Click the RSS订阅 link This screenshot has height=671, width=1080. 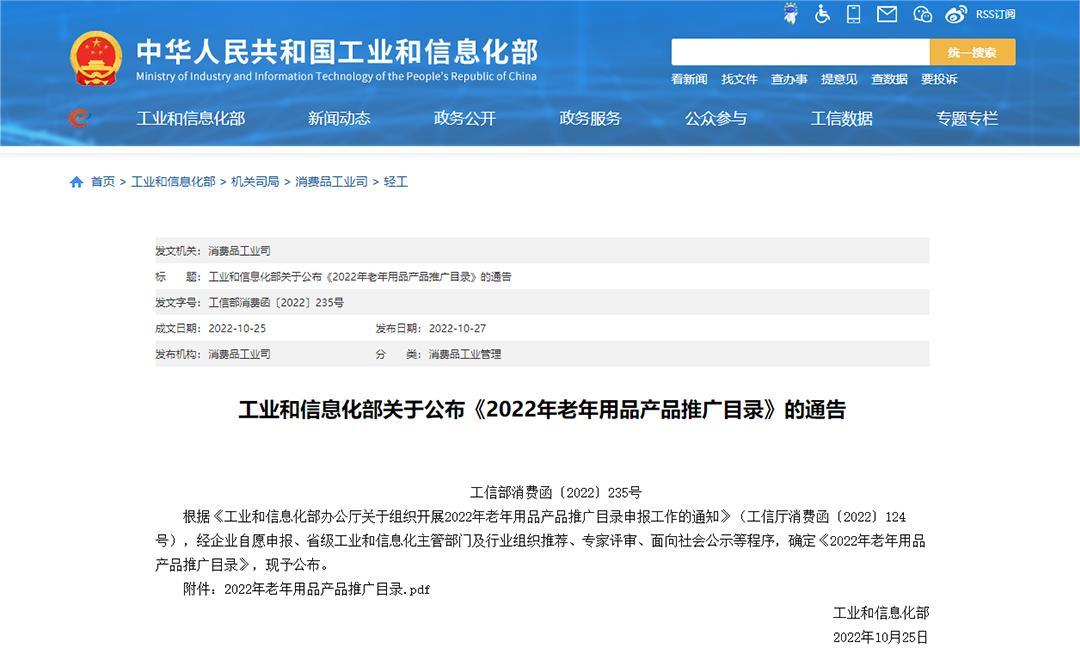pyautogui.click(x=995, y=14)
